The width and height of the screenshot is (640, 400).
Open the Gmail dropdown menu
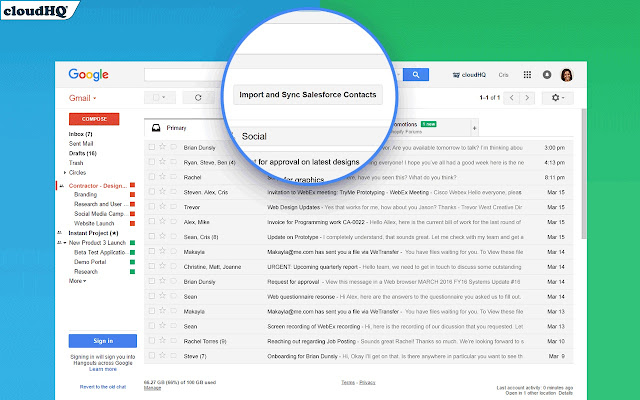click(82, 98)
